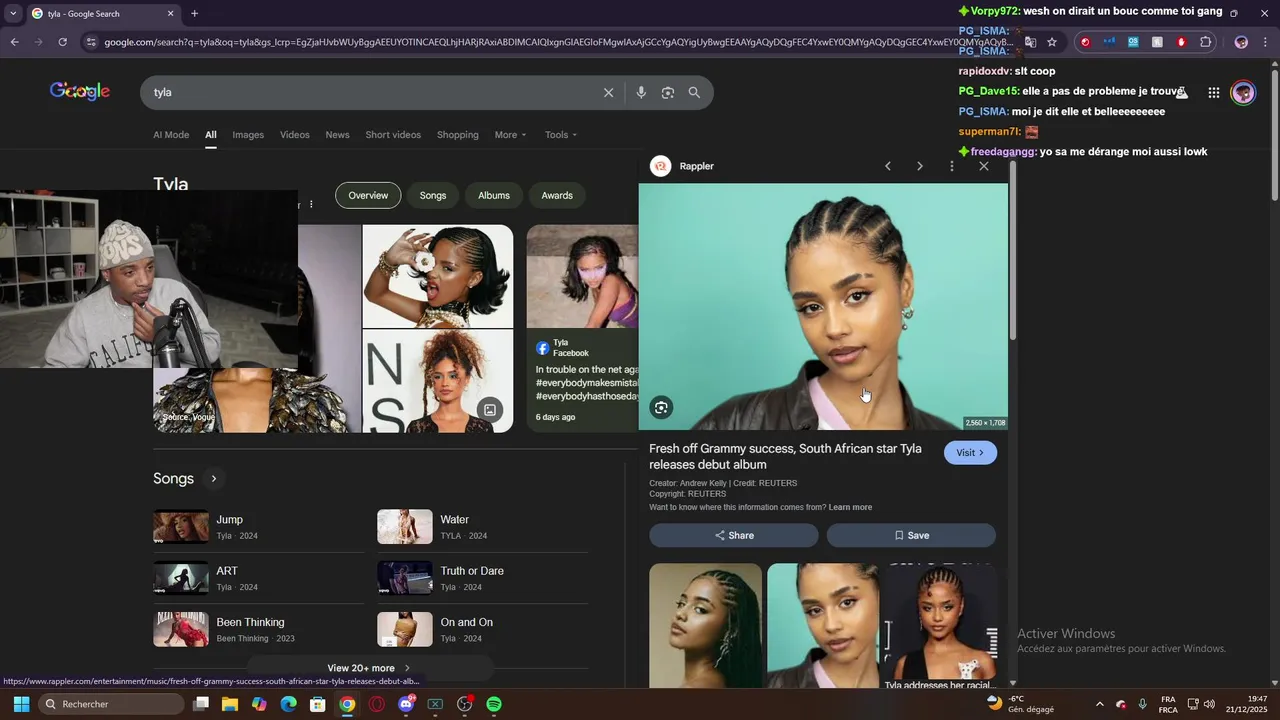Open the song ART
Viewport: 1280px width, 720px height.
click(257, 578)
